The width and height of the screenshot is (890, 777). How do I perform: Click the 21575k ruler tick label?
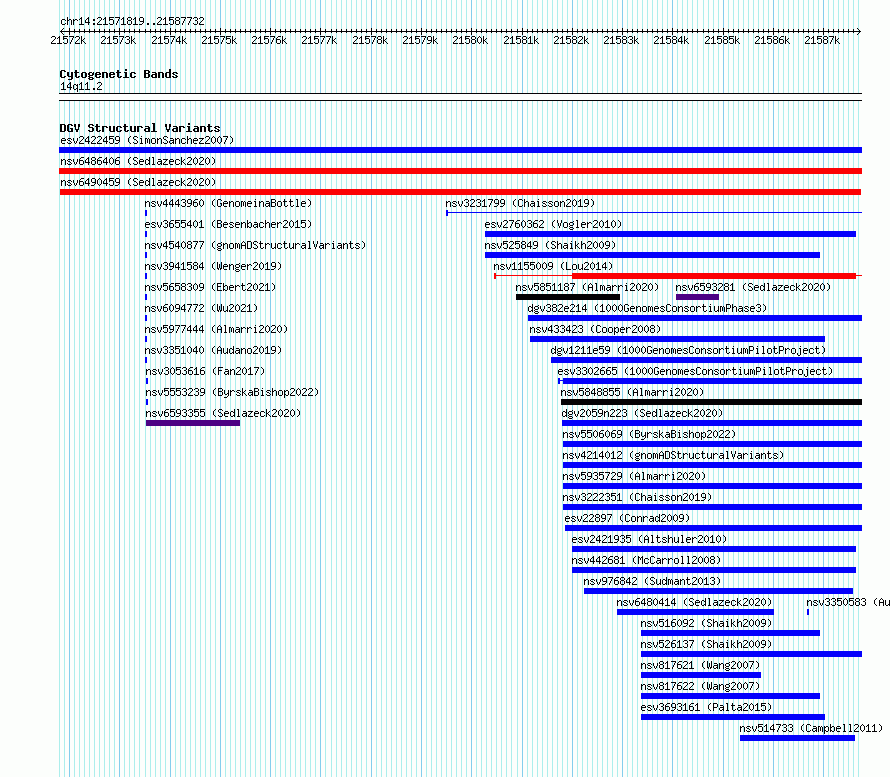[x=219, y=40]
